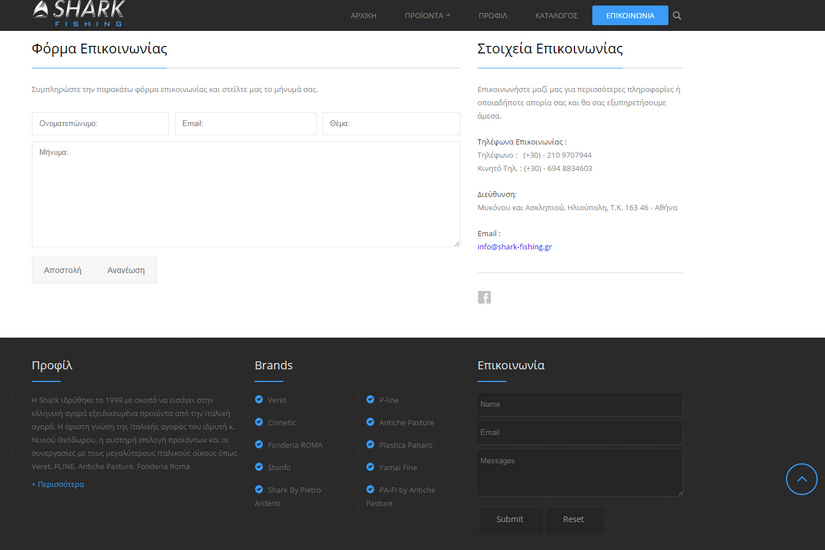
Task: Open the ΚΑΤΑΛΟΓΟΣ menu item
Action: (x=556, y=16)
